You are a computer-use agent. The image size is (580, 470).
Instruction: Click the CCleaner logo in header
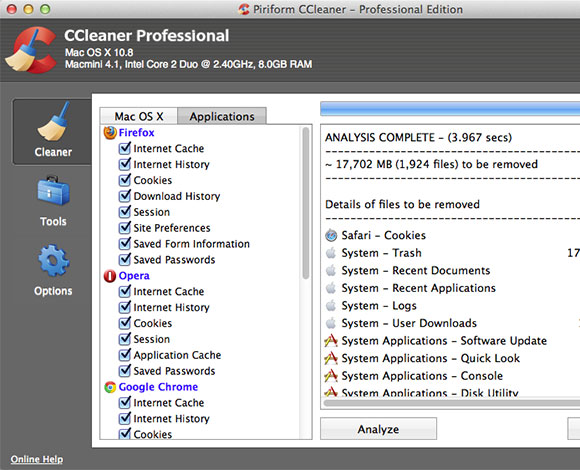point(32,50)
